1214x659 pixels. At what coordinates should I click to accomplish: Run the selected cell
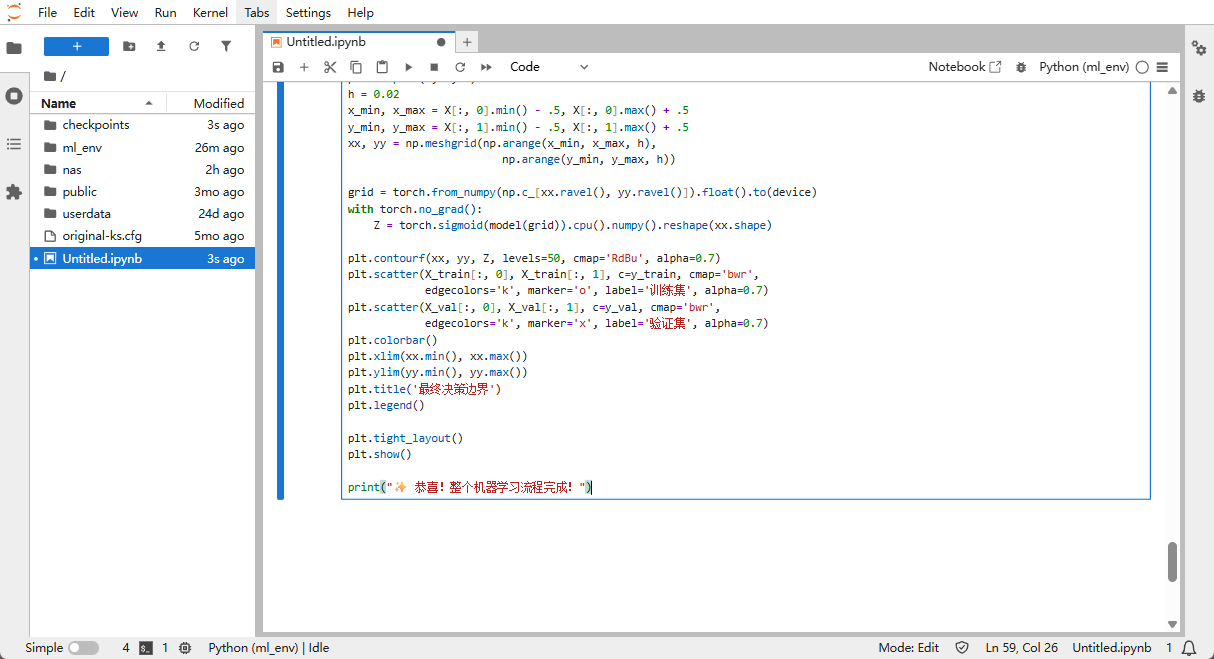[x=408, y=67]
